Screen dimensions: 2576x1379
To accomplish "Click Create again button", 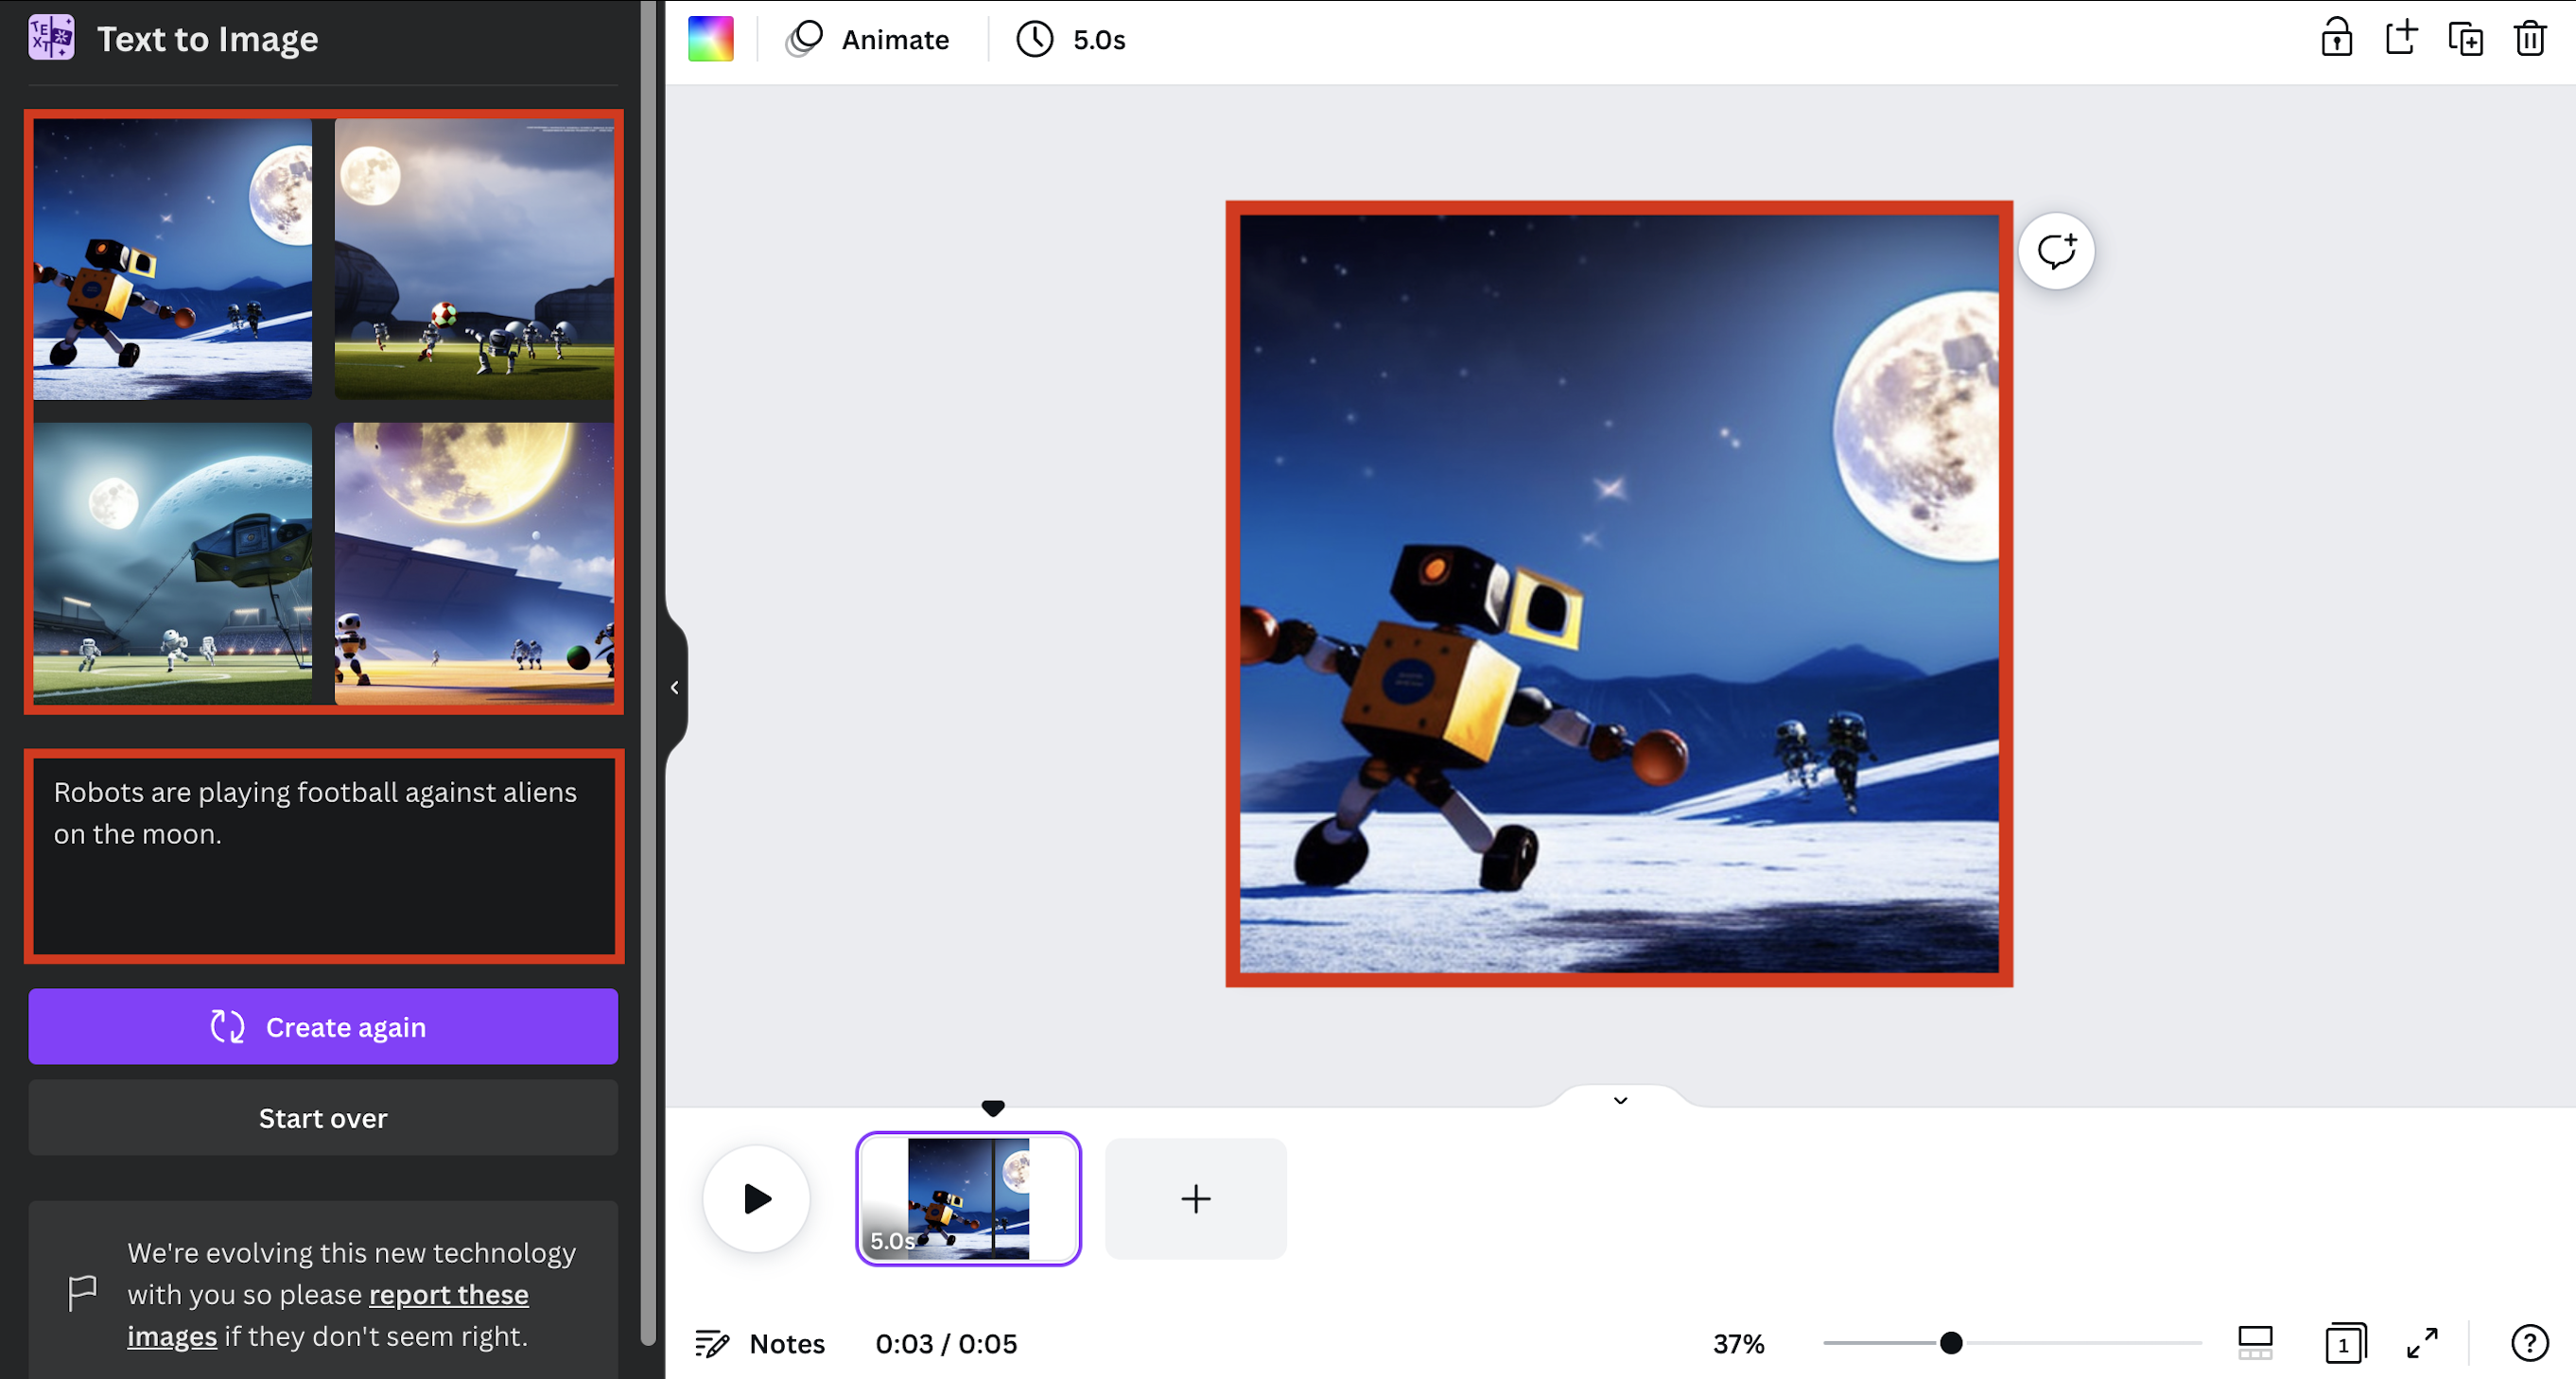I will coord(323,1026).
